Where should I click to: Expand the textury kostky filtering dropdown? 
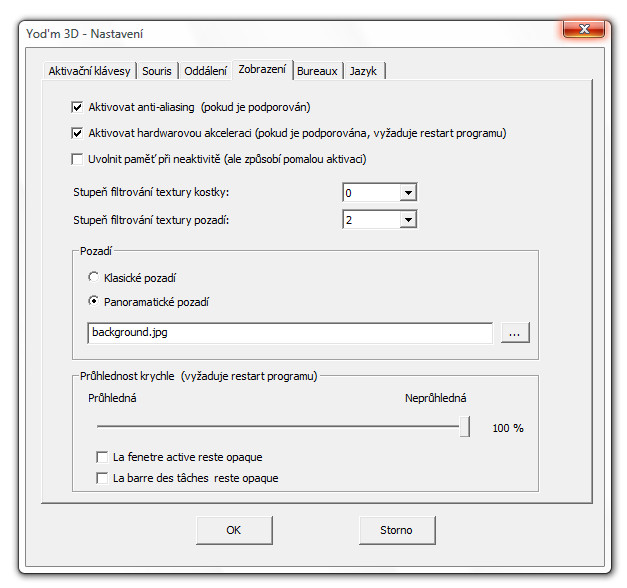point(408,193)
